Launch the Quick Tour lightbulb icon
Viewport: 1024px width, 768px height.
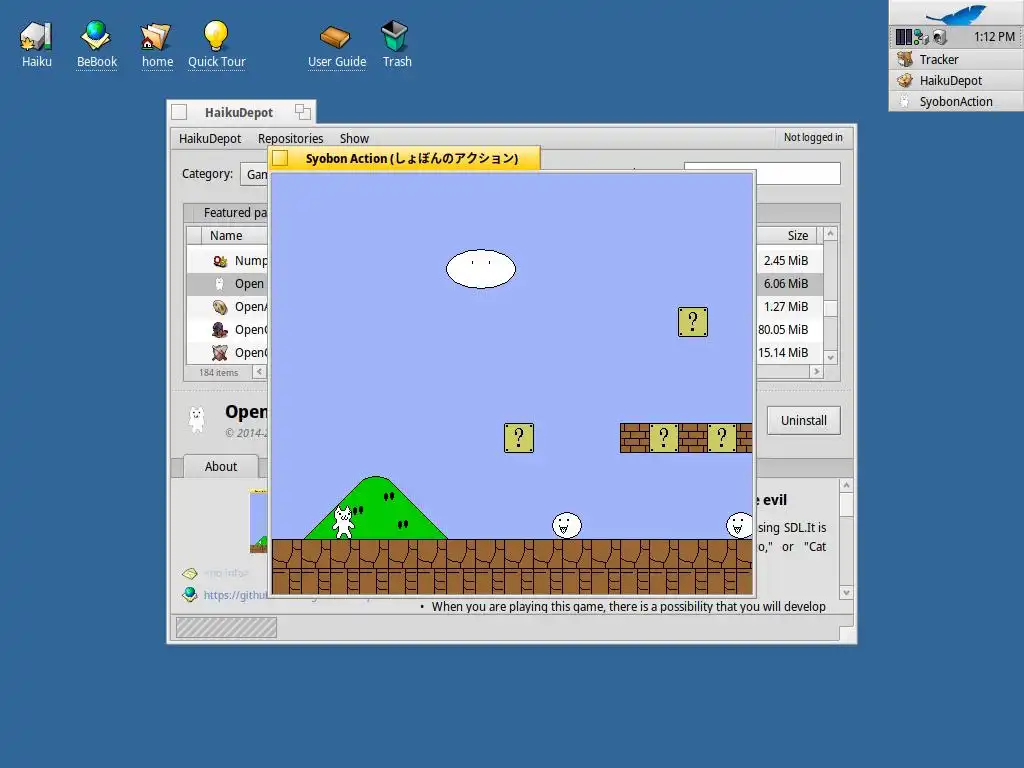[x=216, y=36]
